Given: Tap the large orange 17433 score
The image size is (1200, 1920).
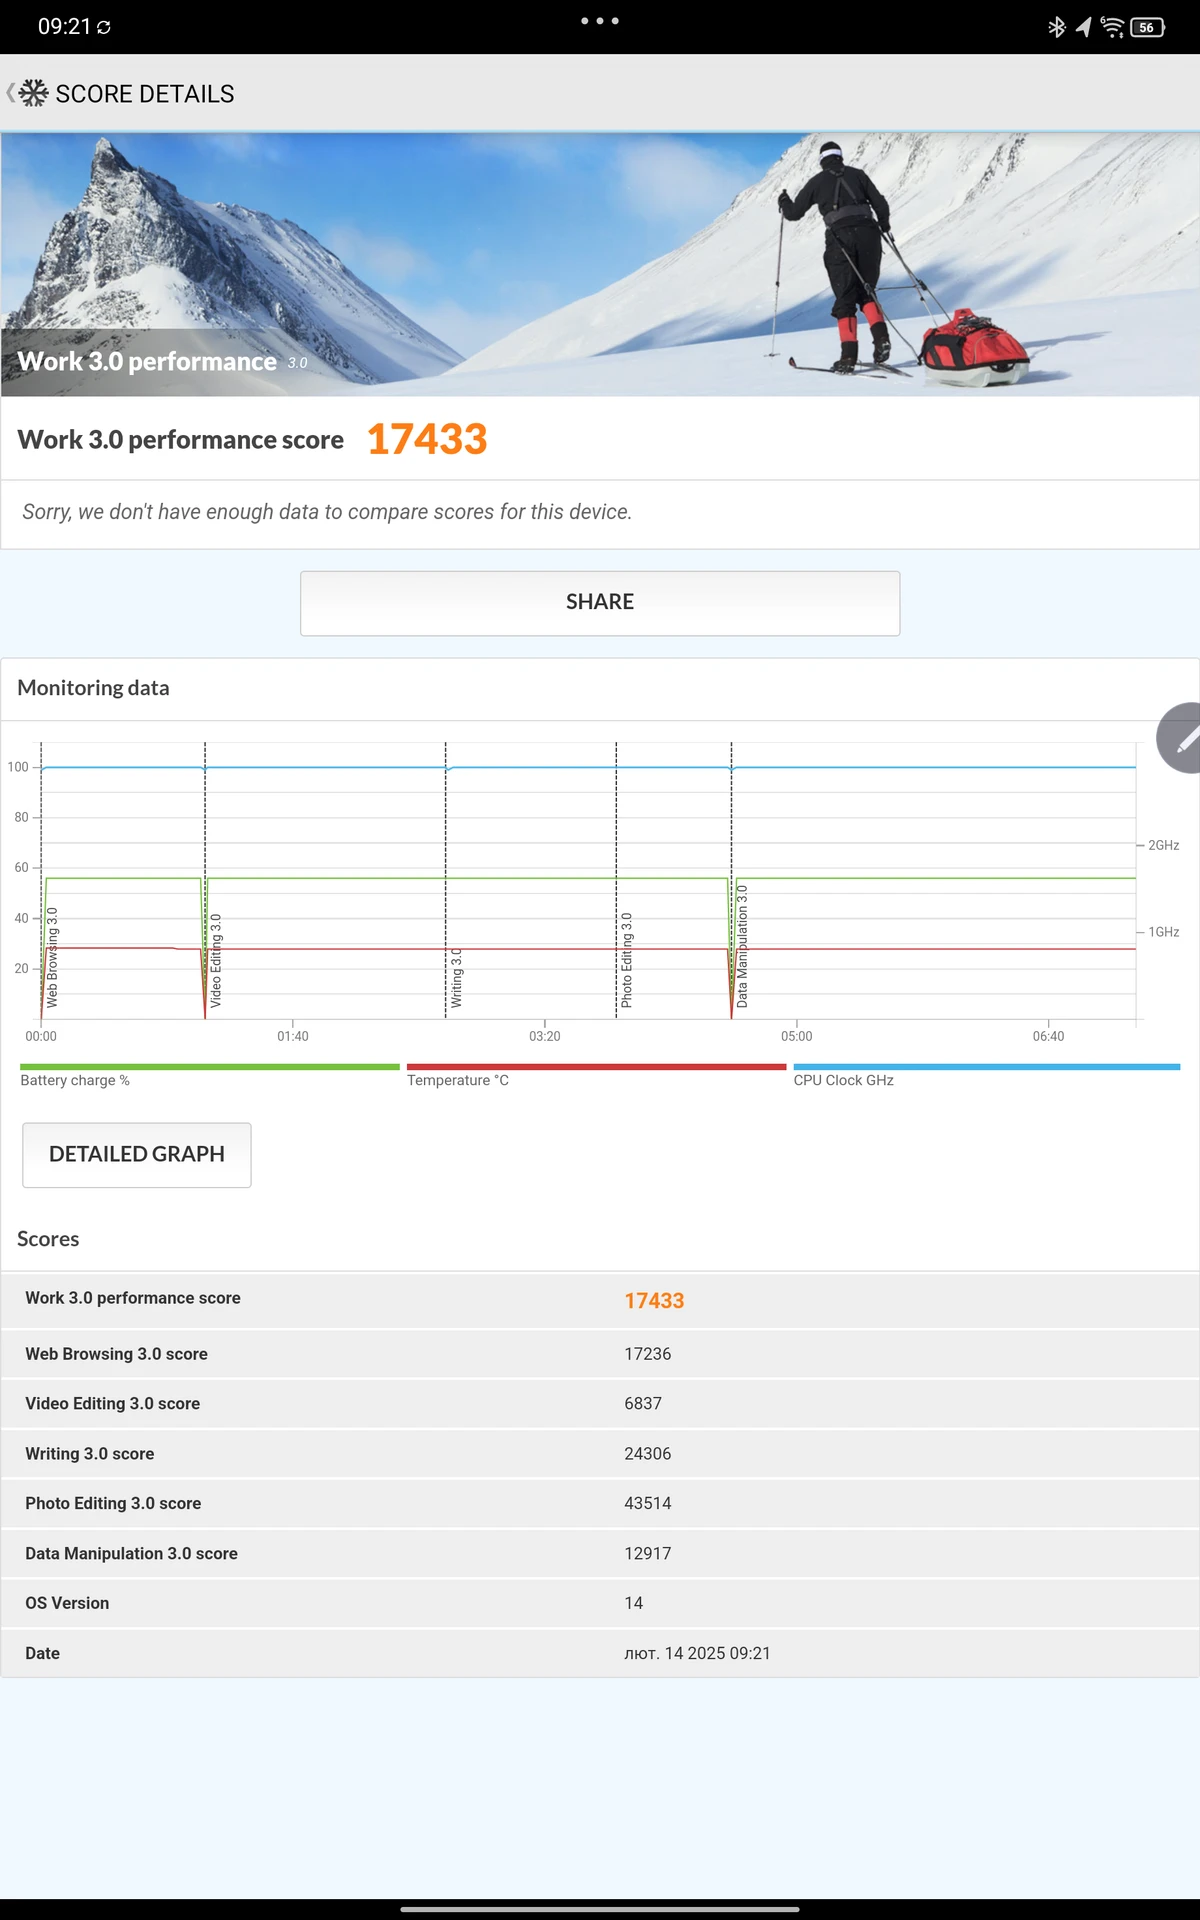Looking at the screenshot, I should pyautogui.click(x=427, y=439).
